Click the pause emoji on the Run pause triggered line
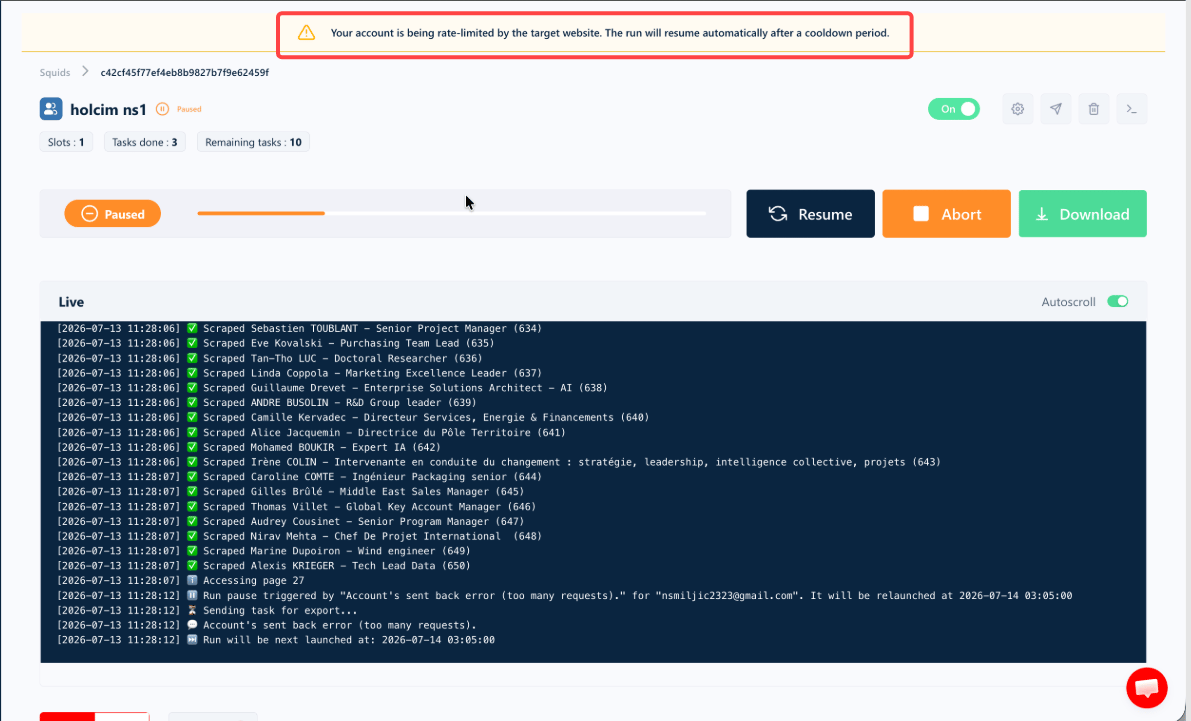The height and width of the screenshot is (721, 1191). tap(192, 596)
